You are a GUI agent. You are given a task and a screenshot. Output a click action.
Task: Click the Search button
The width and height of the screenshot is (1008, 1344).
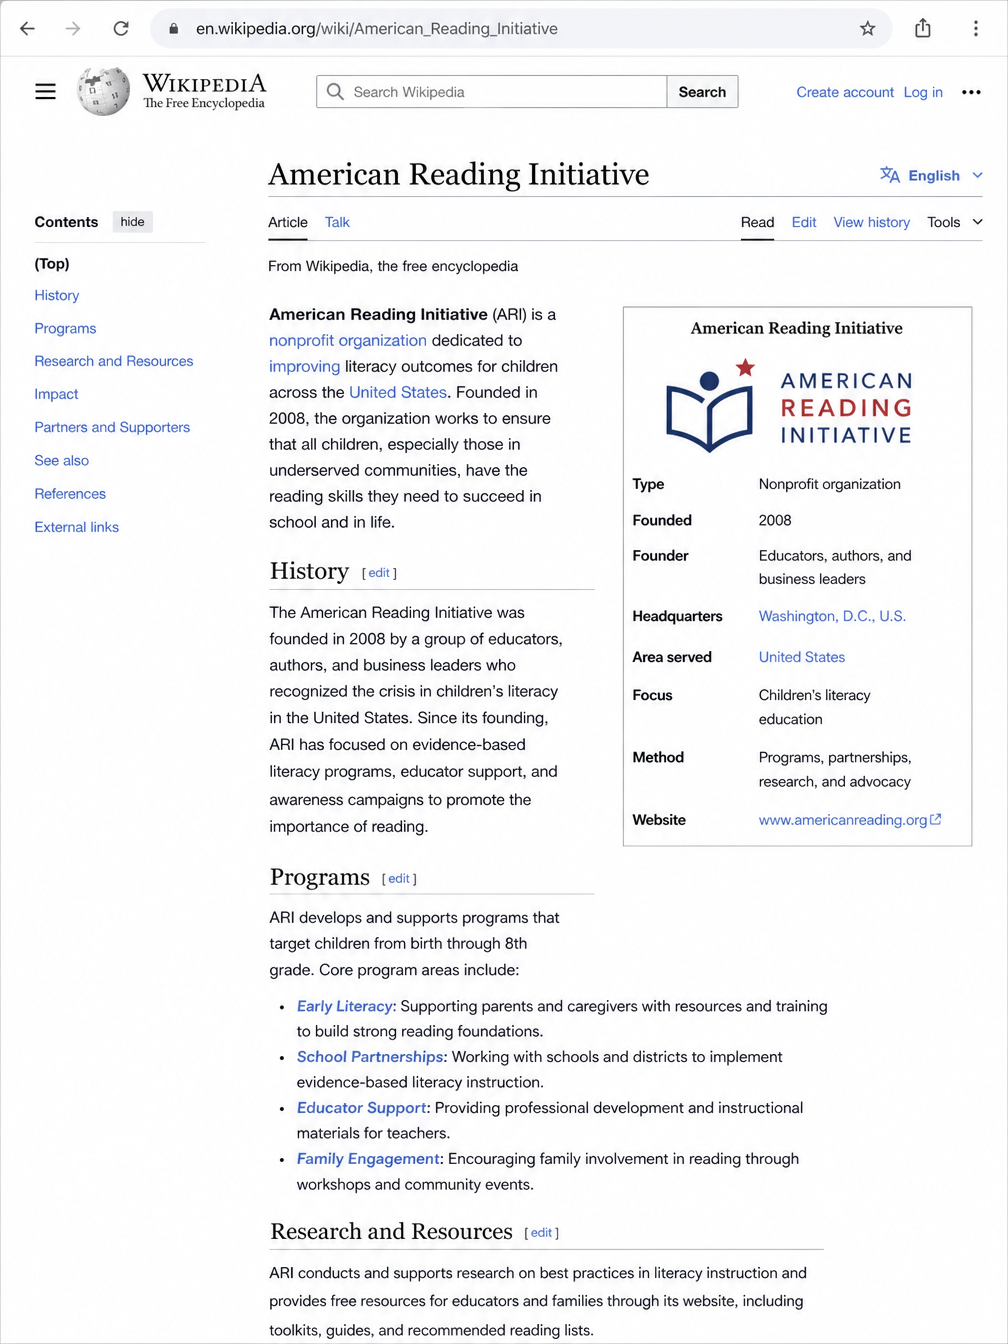pos(702,92)
